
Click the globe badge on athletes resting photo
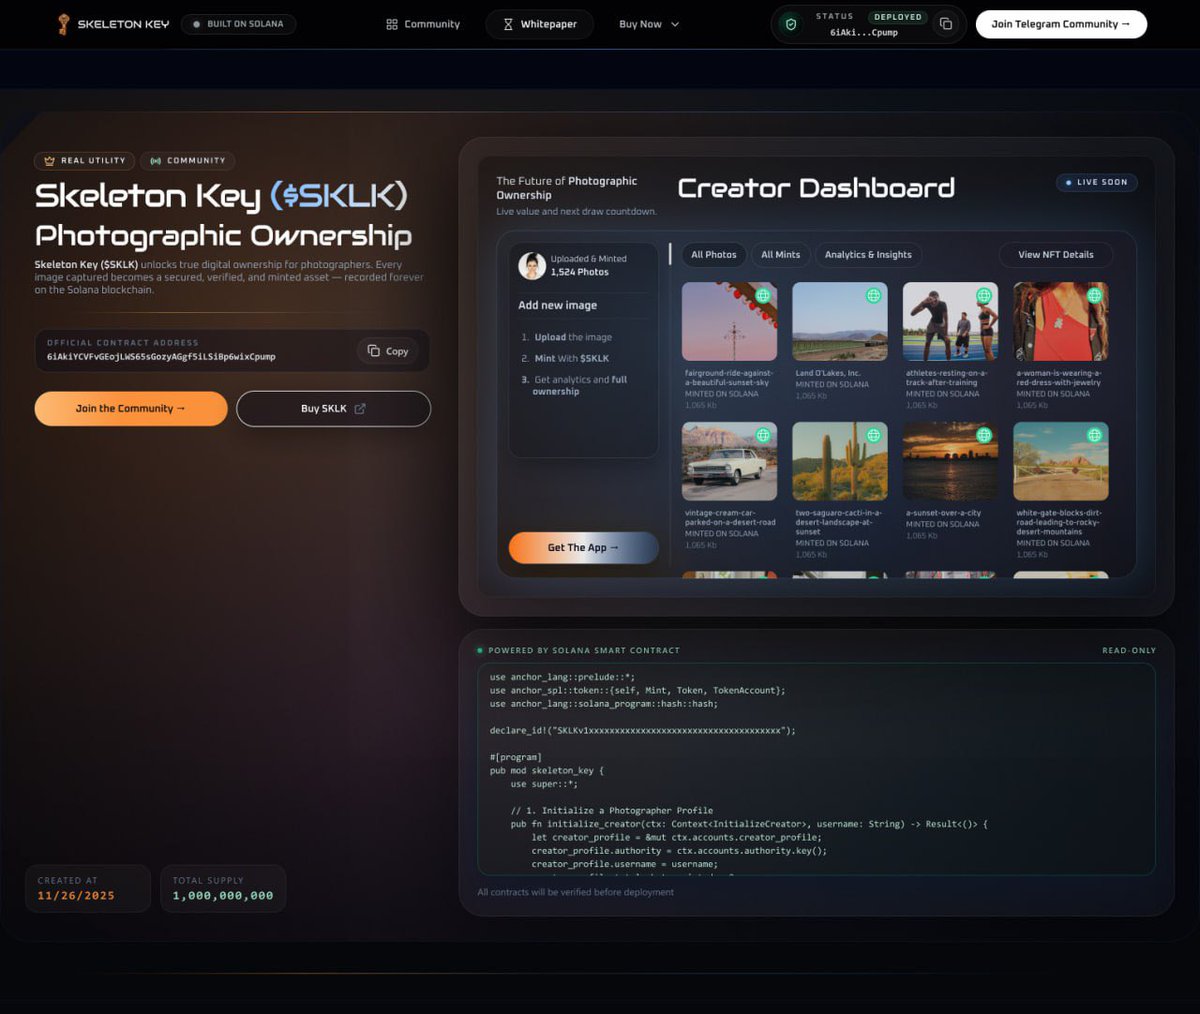coord(984,296)
